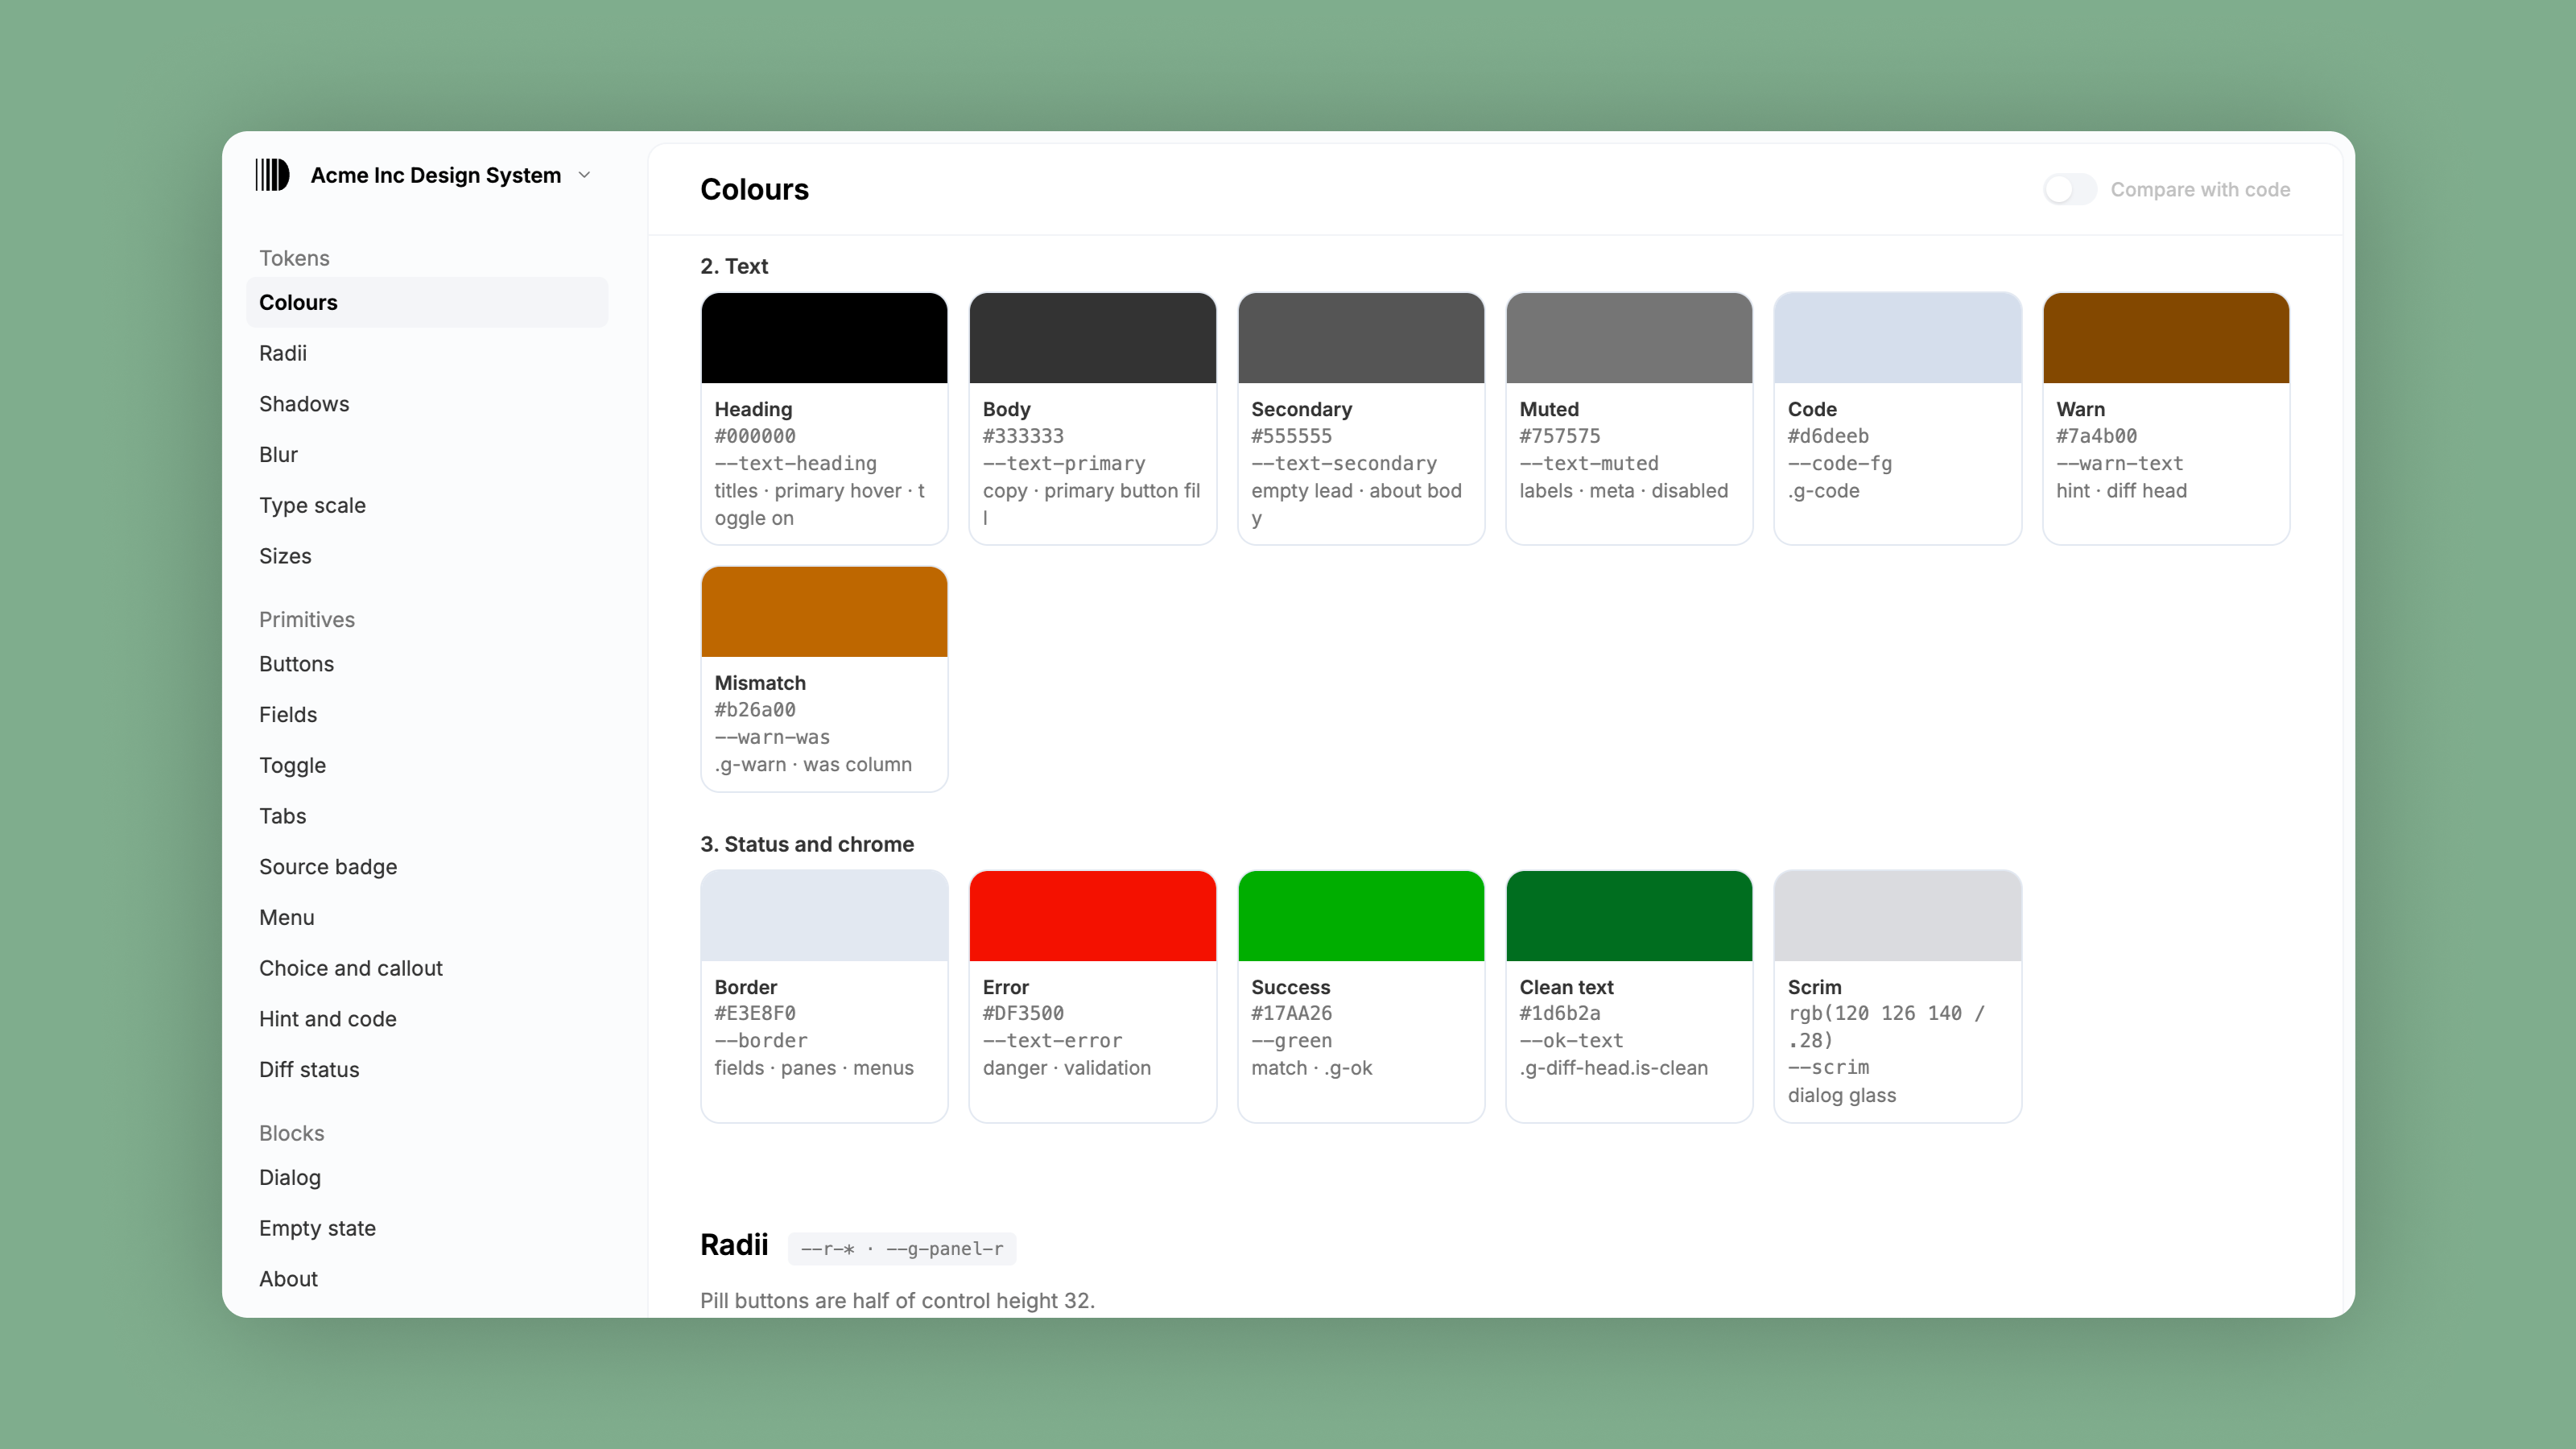Click the Radii section heading
Viewport: 2576px width, 1449px height.
734,1245
